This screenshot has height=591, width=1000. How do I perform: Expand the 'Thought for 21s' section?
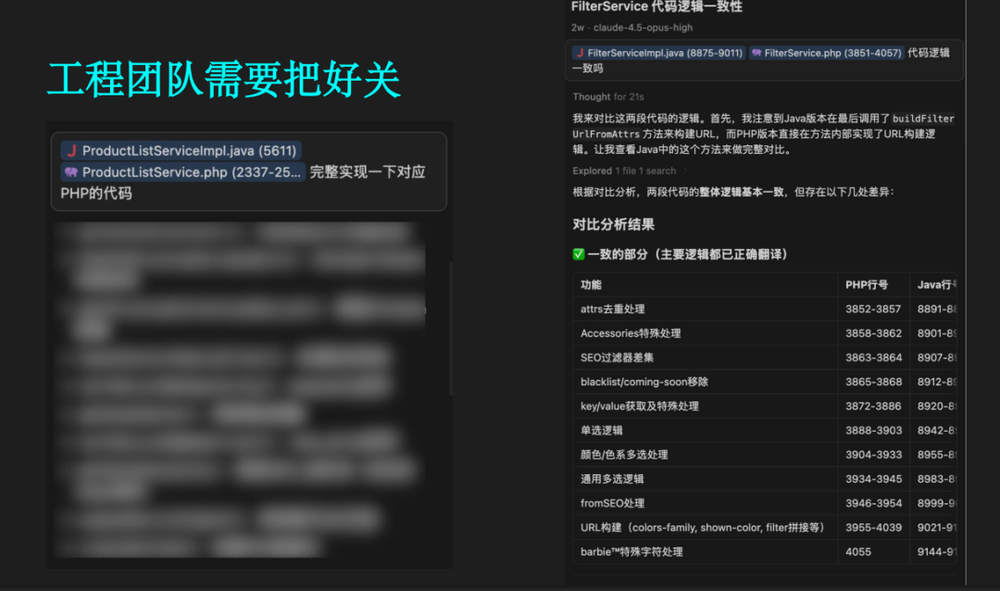click(608, 97)
